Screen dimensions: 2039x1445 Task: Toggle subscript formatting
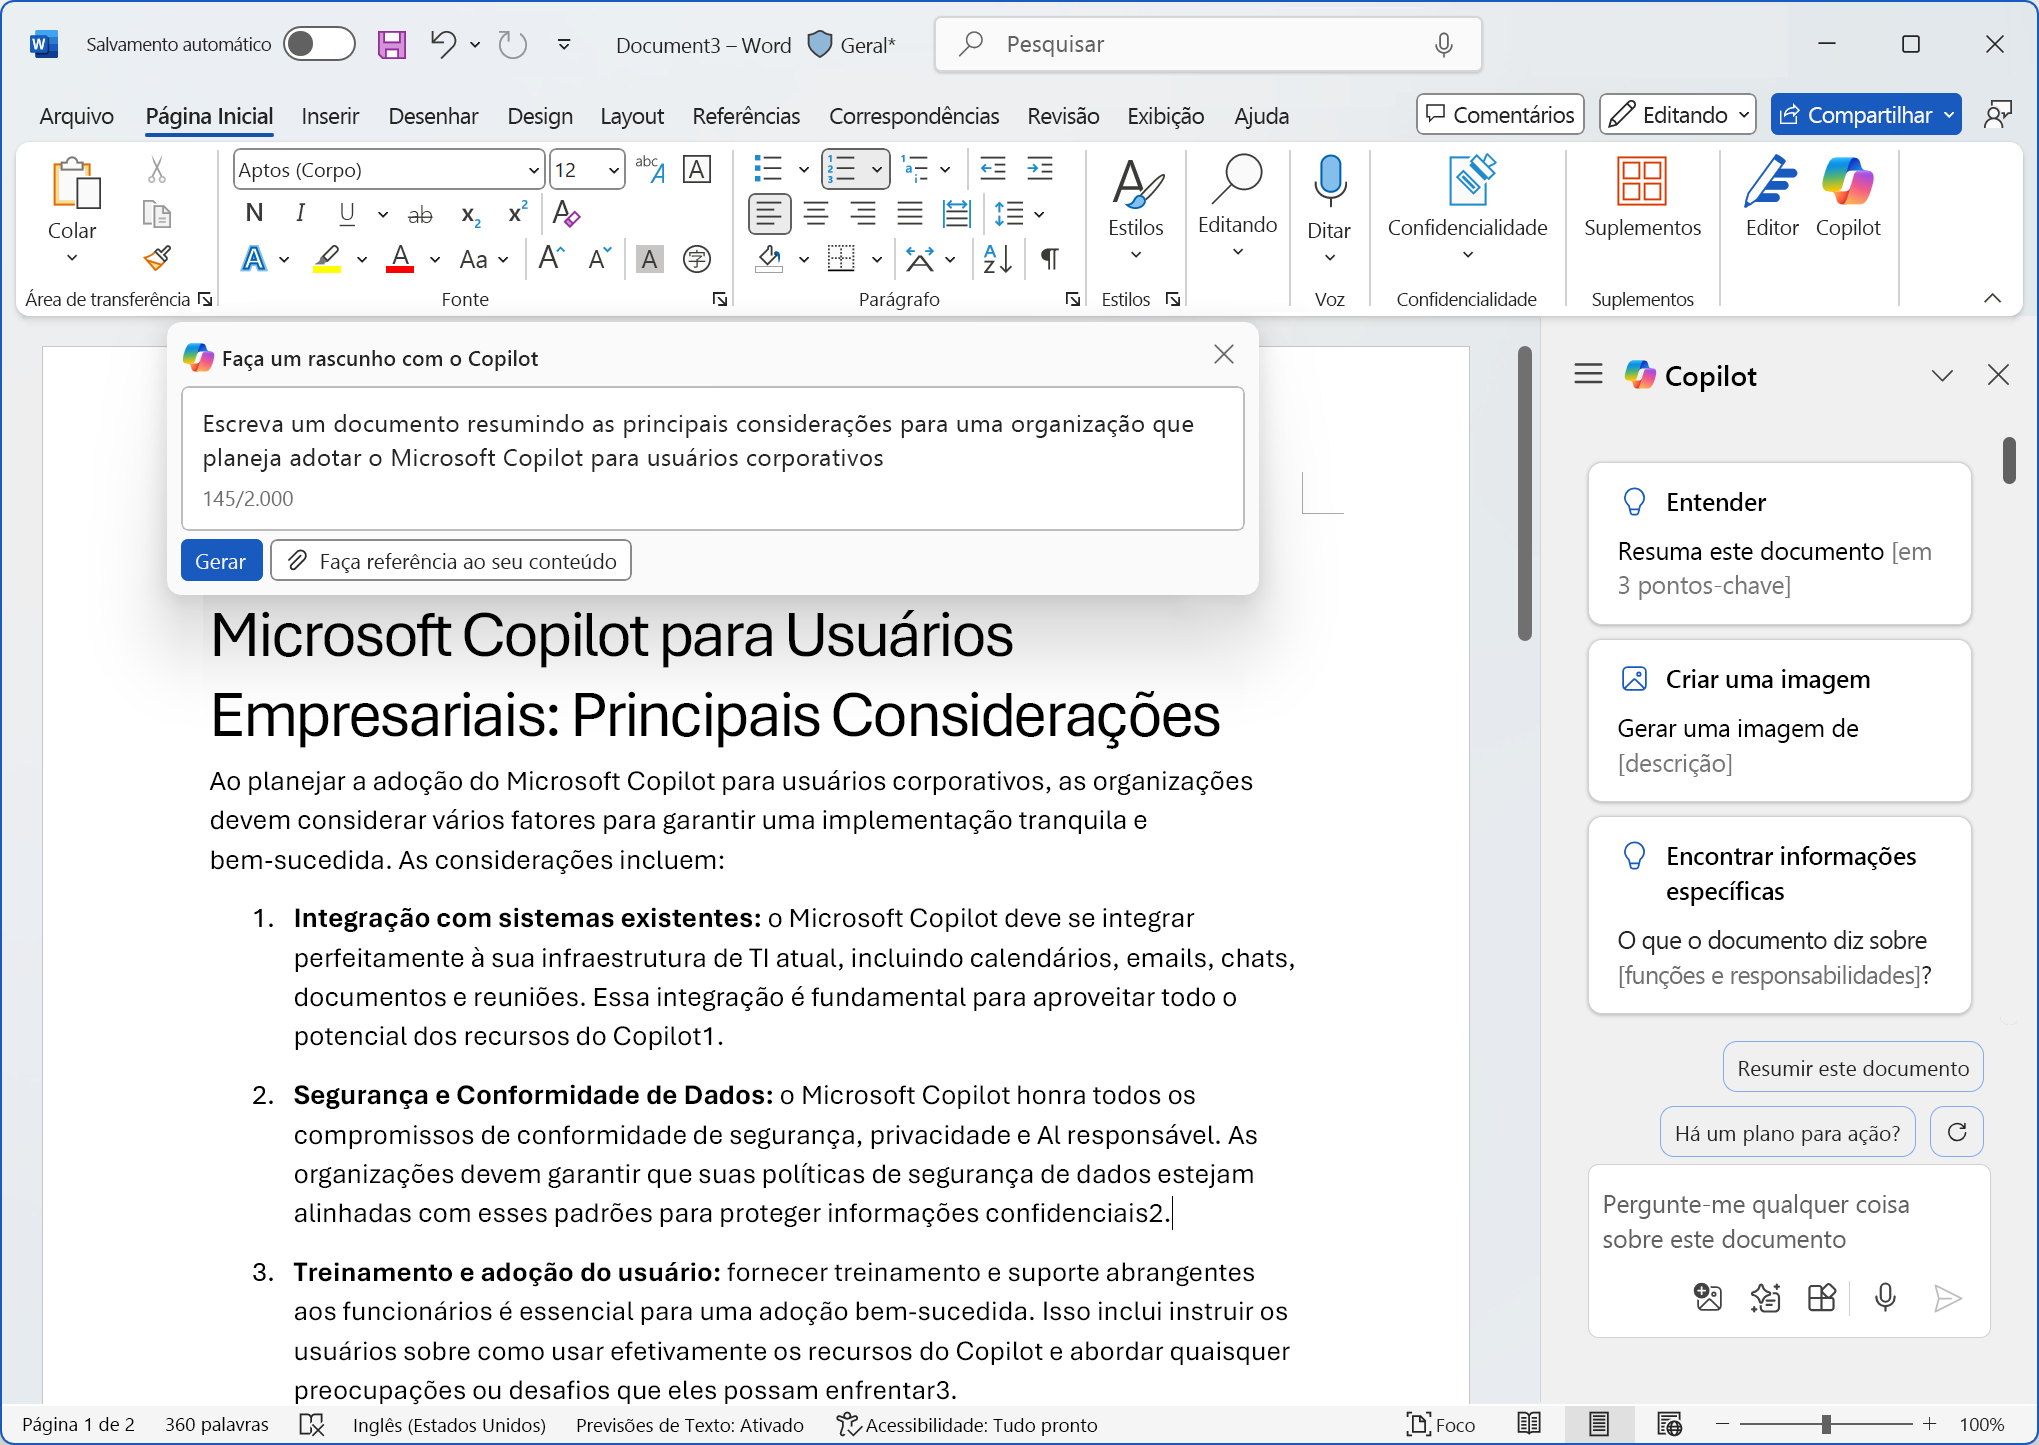coord(471,214)
